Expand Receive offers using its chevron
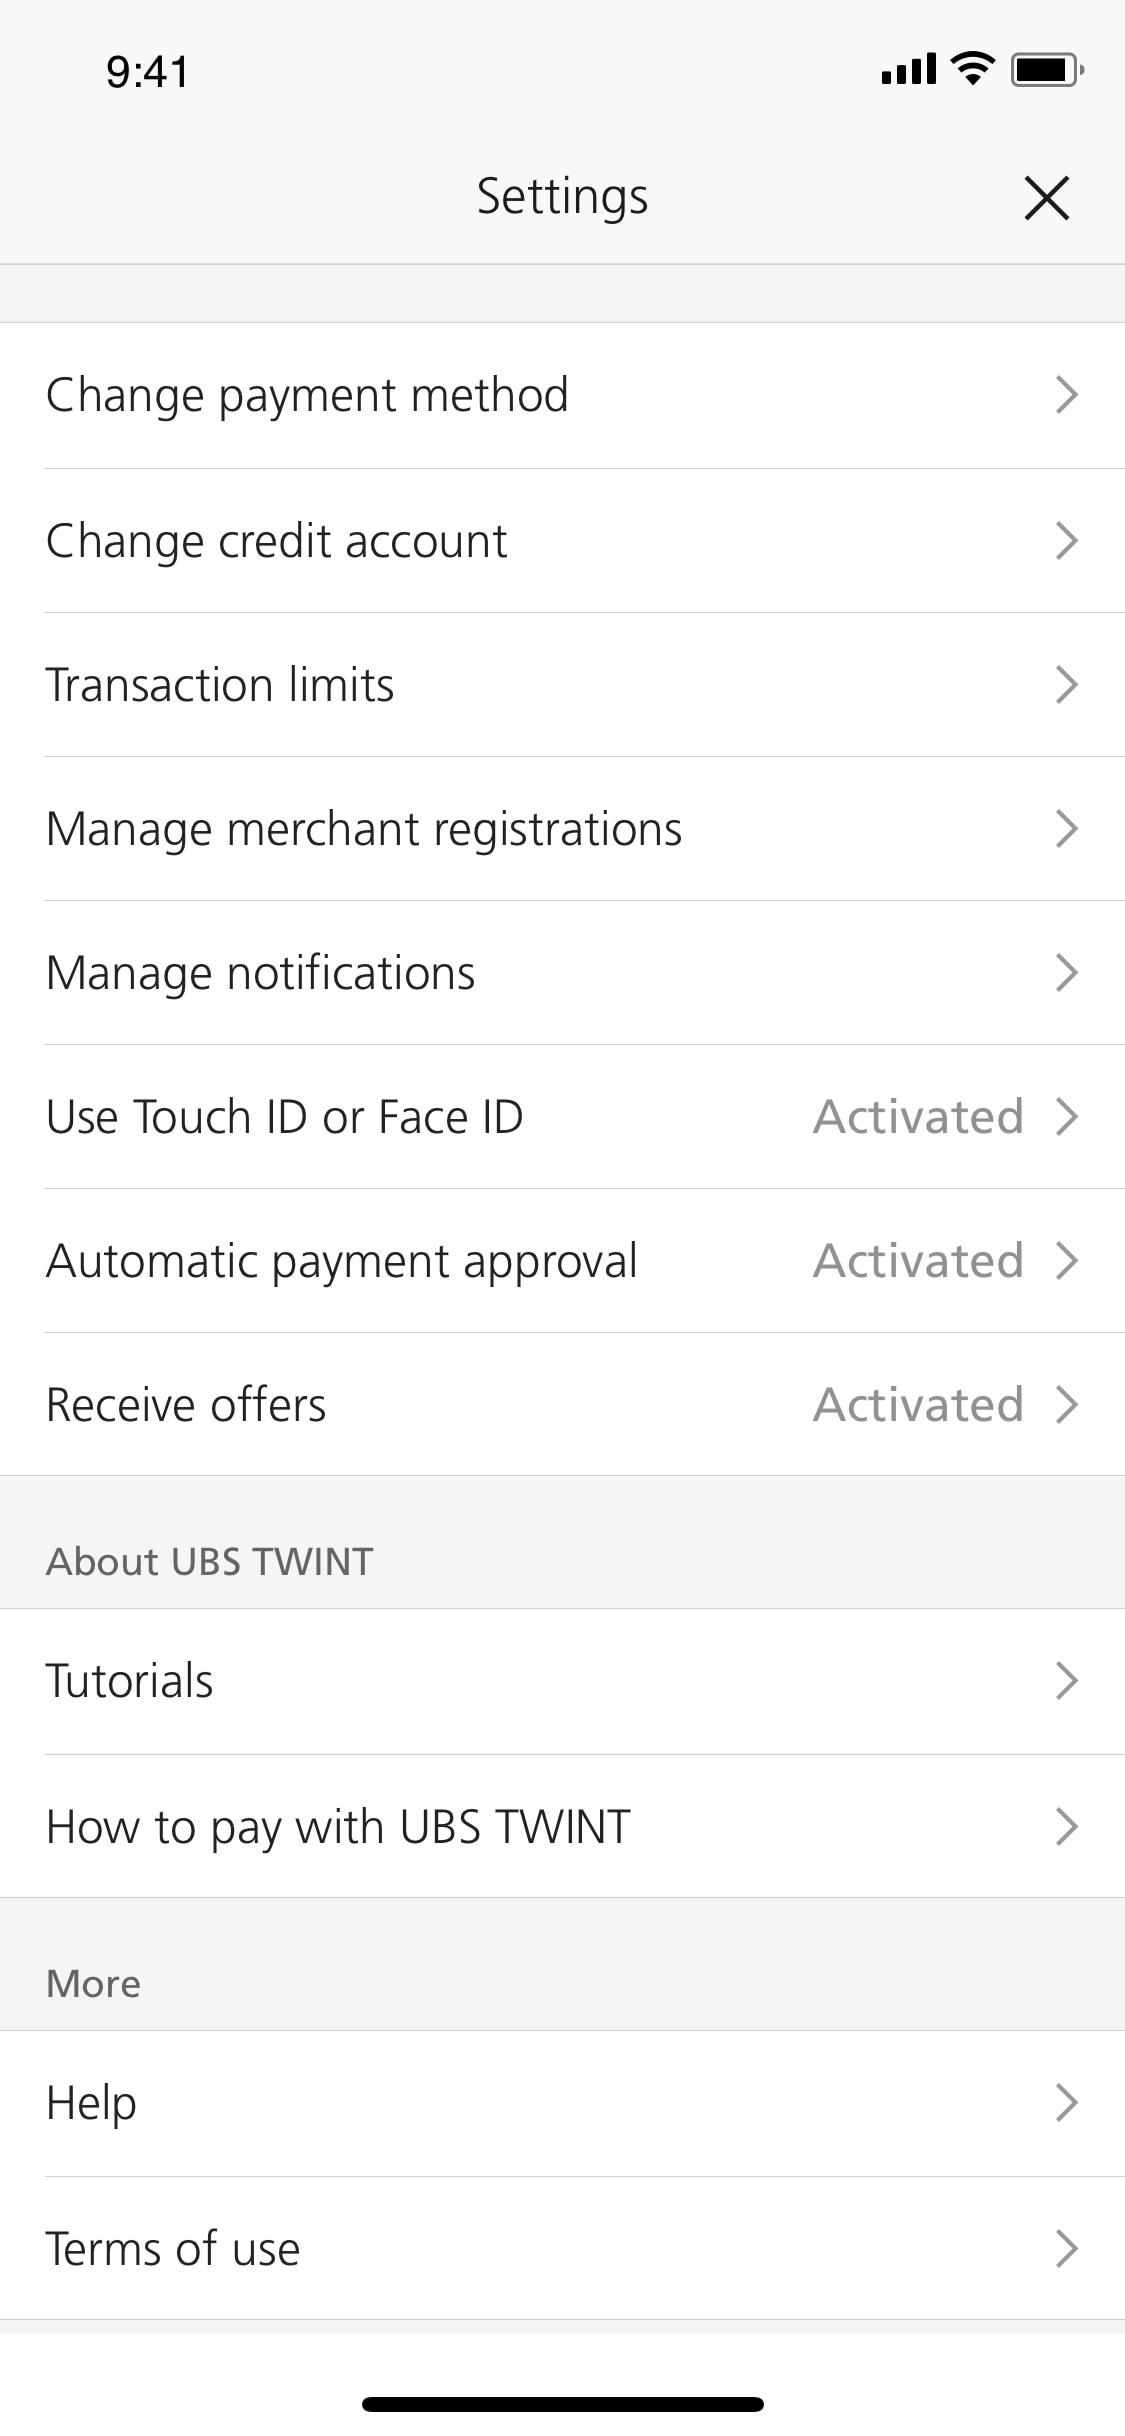Viewport: 1125px width, 2436px height. [1066, 1405]
